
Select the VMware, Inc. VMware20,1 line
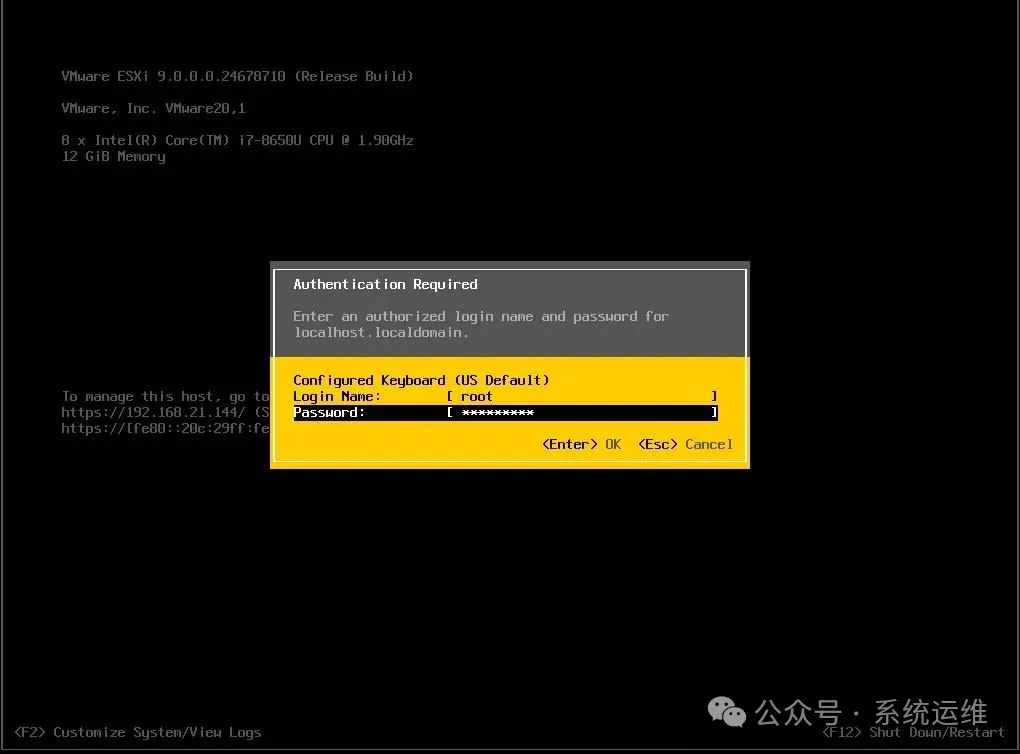154,108
